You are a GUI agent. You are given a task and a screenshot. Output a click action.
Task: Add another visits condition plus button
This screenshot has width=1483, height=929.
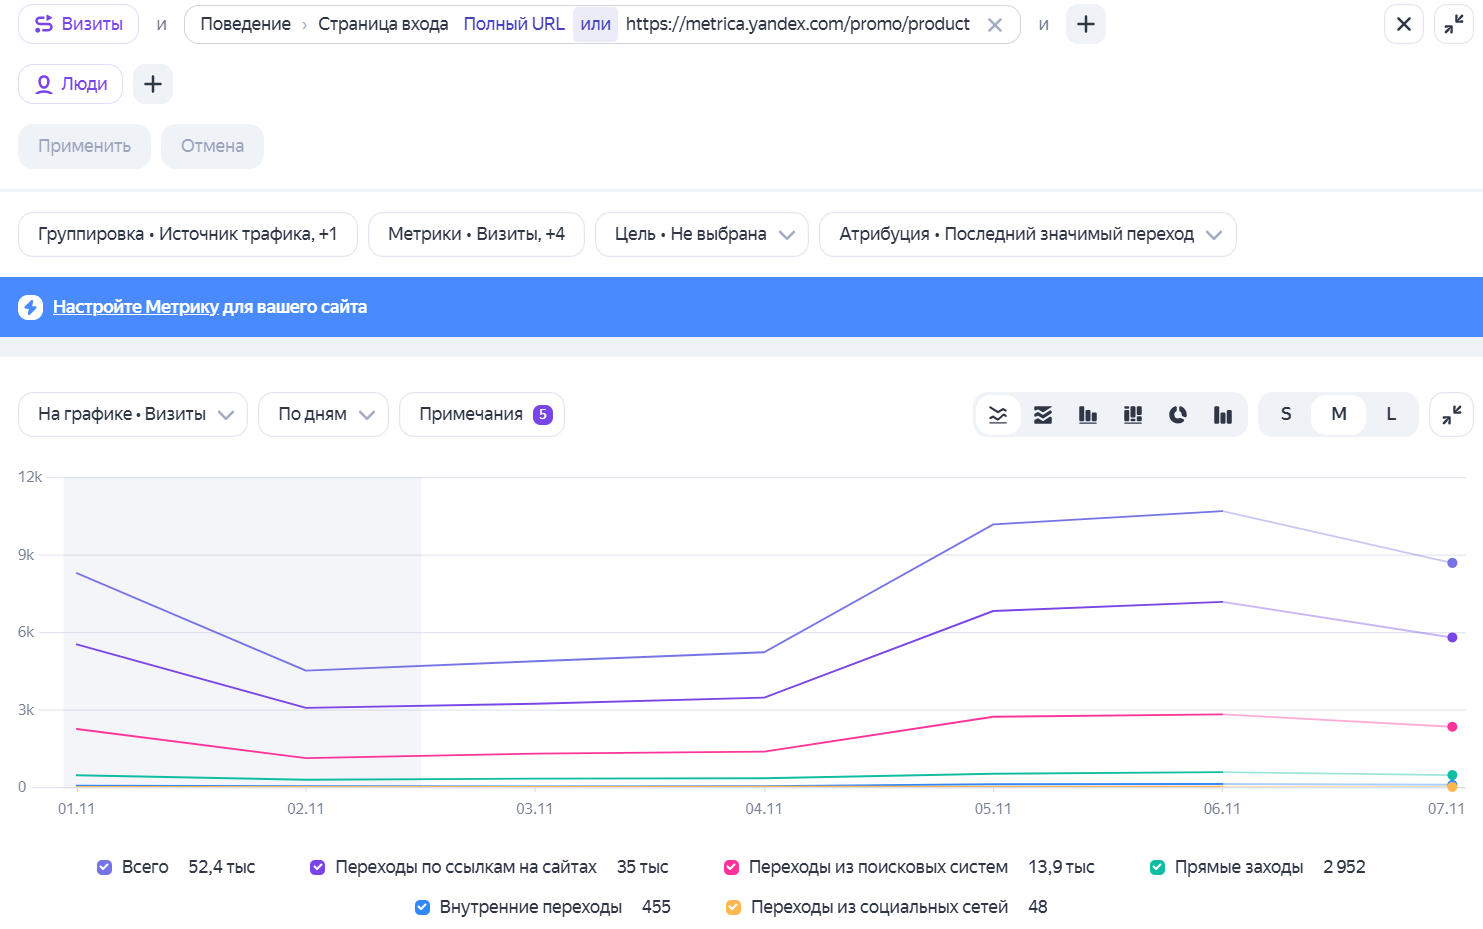click(1086, 24)
